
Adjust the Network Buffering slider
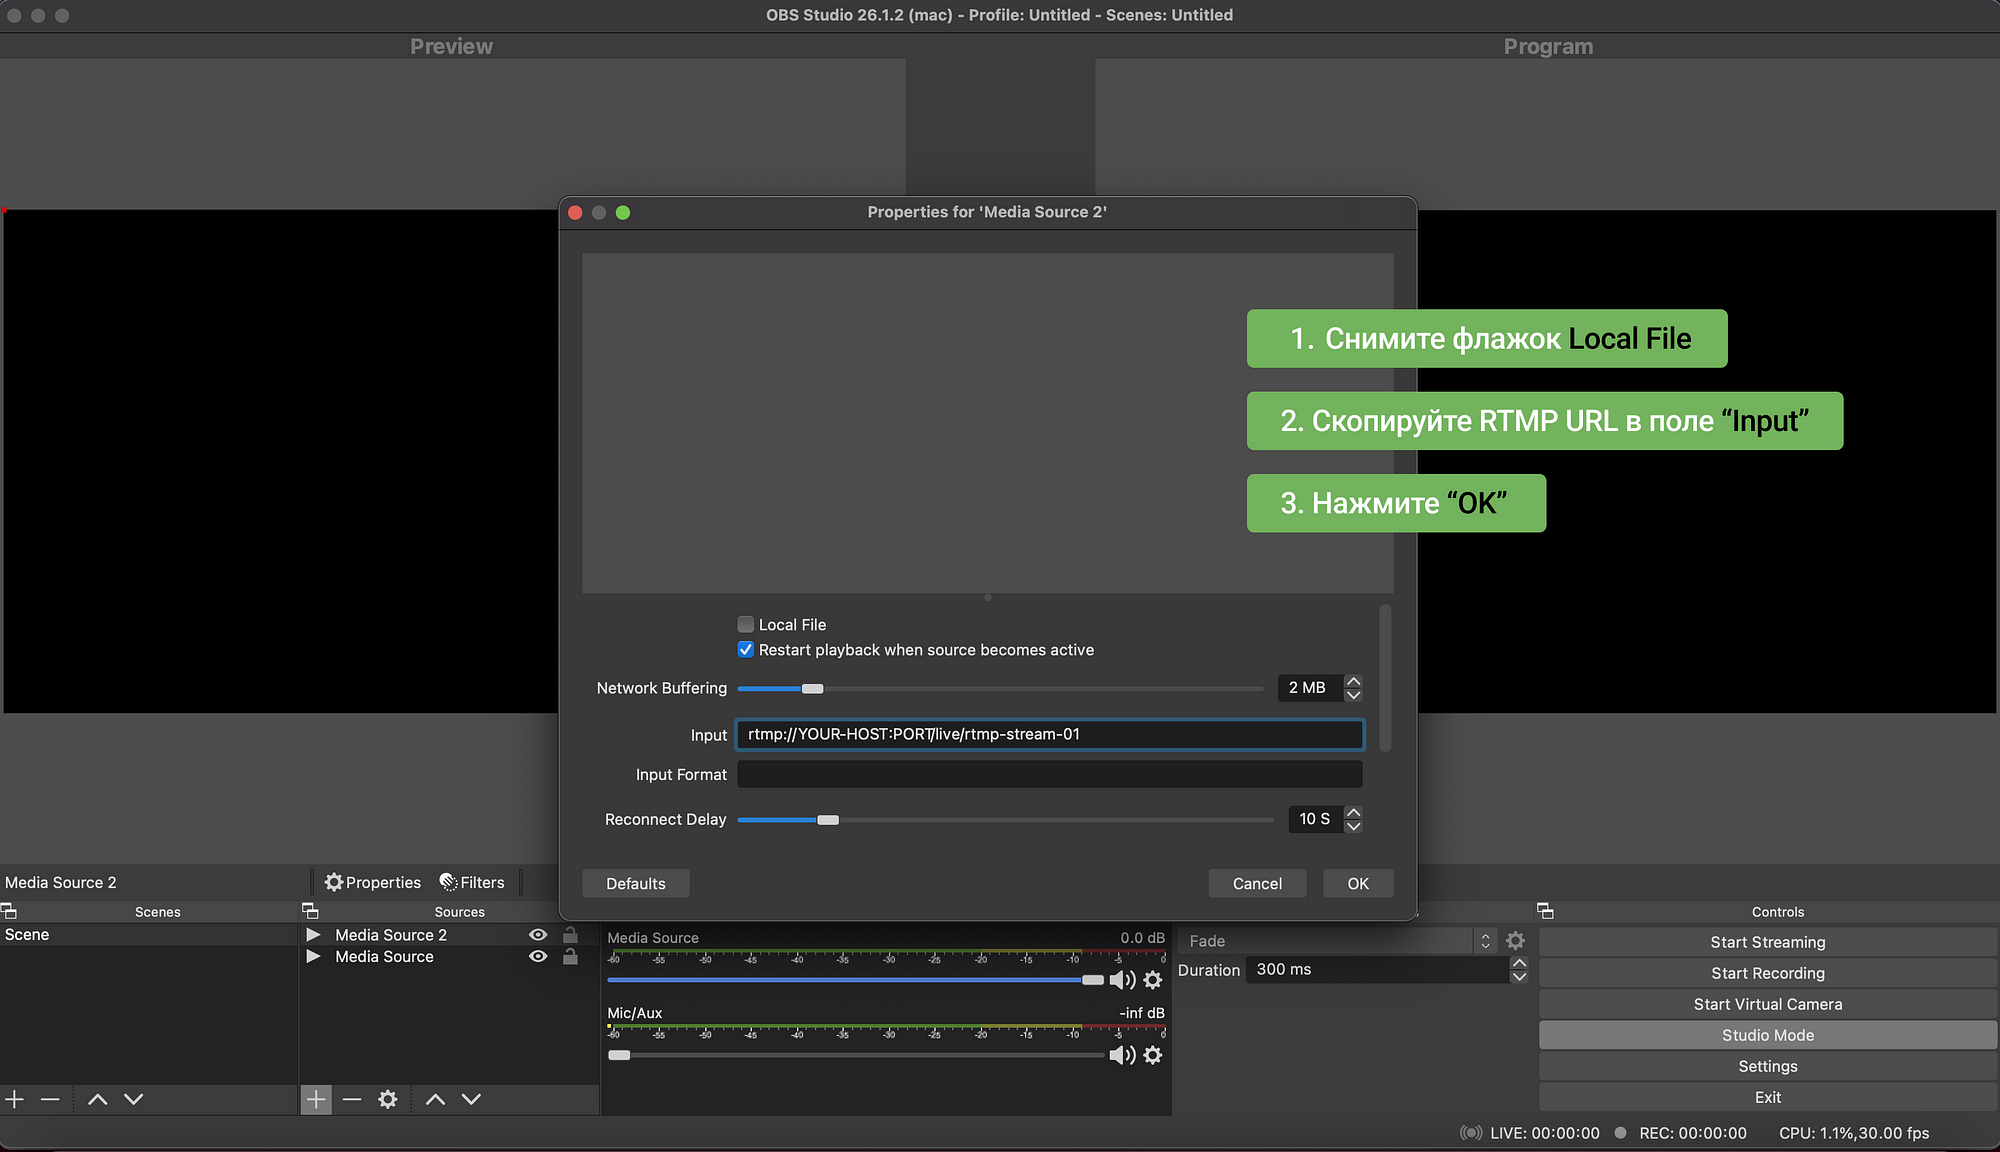point(812,688)
